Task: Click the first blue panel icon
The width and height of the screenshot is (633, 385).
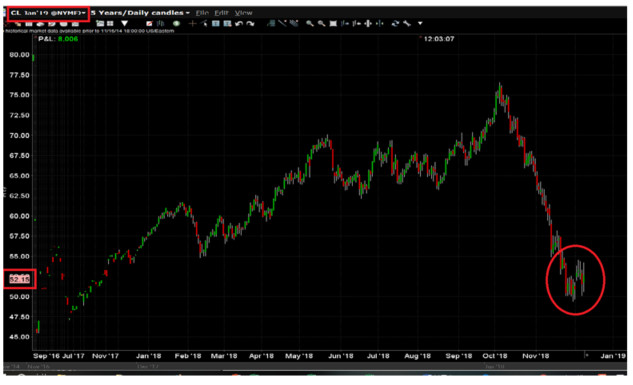Action: (216, 23)
